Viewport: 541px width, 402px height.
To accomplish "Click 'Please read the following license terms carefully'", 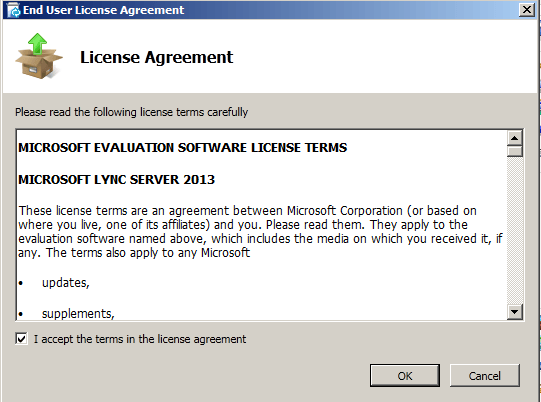I will tap(131, 112).
